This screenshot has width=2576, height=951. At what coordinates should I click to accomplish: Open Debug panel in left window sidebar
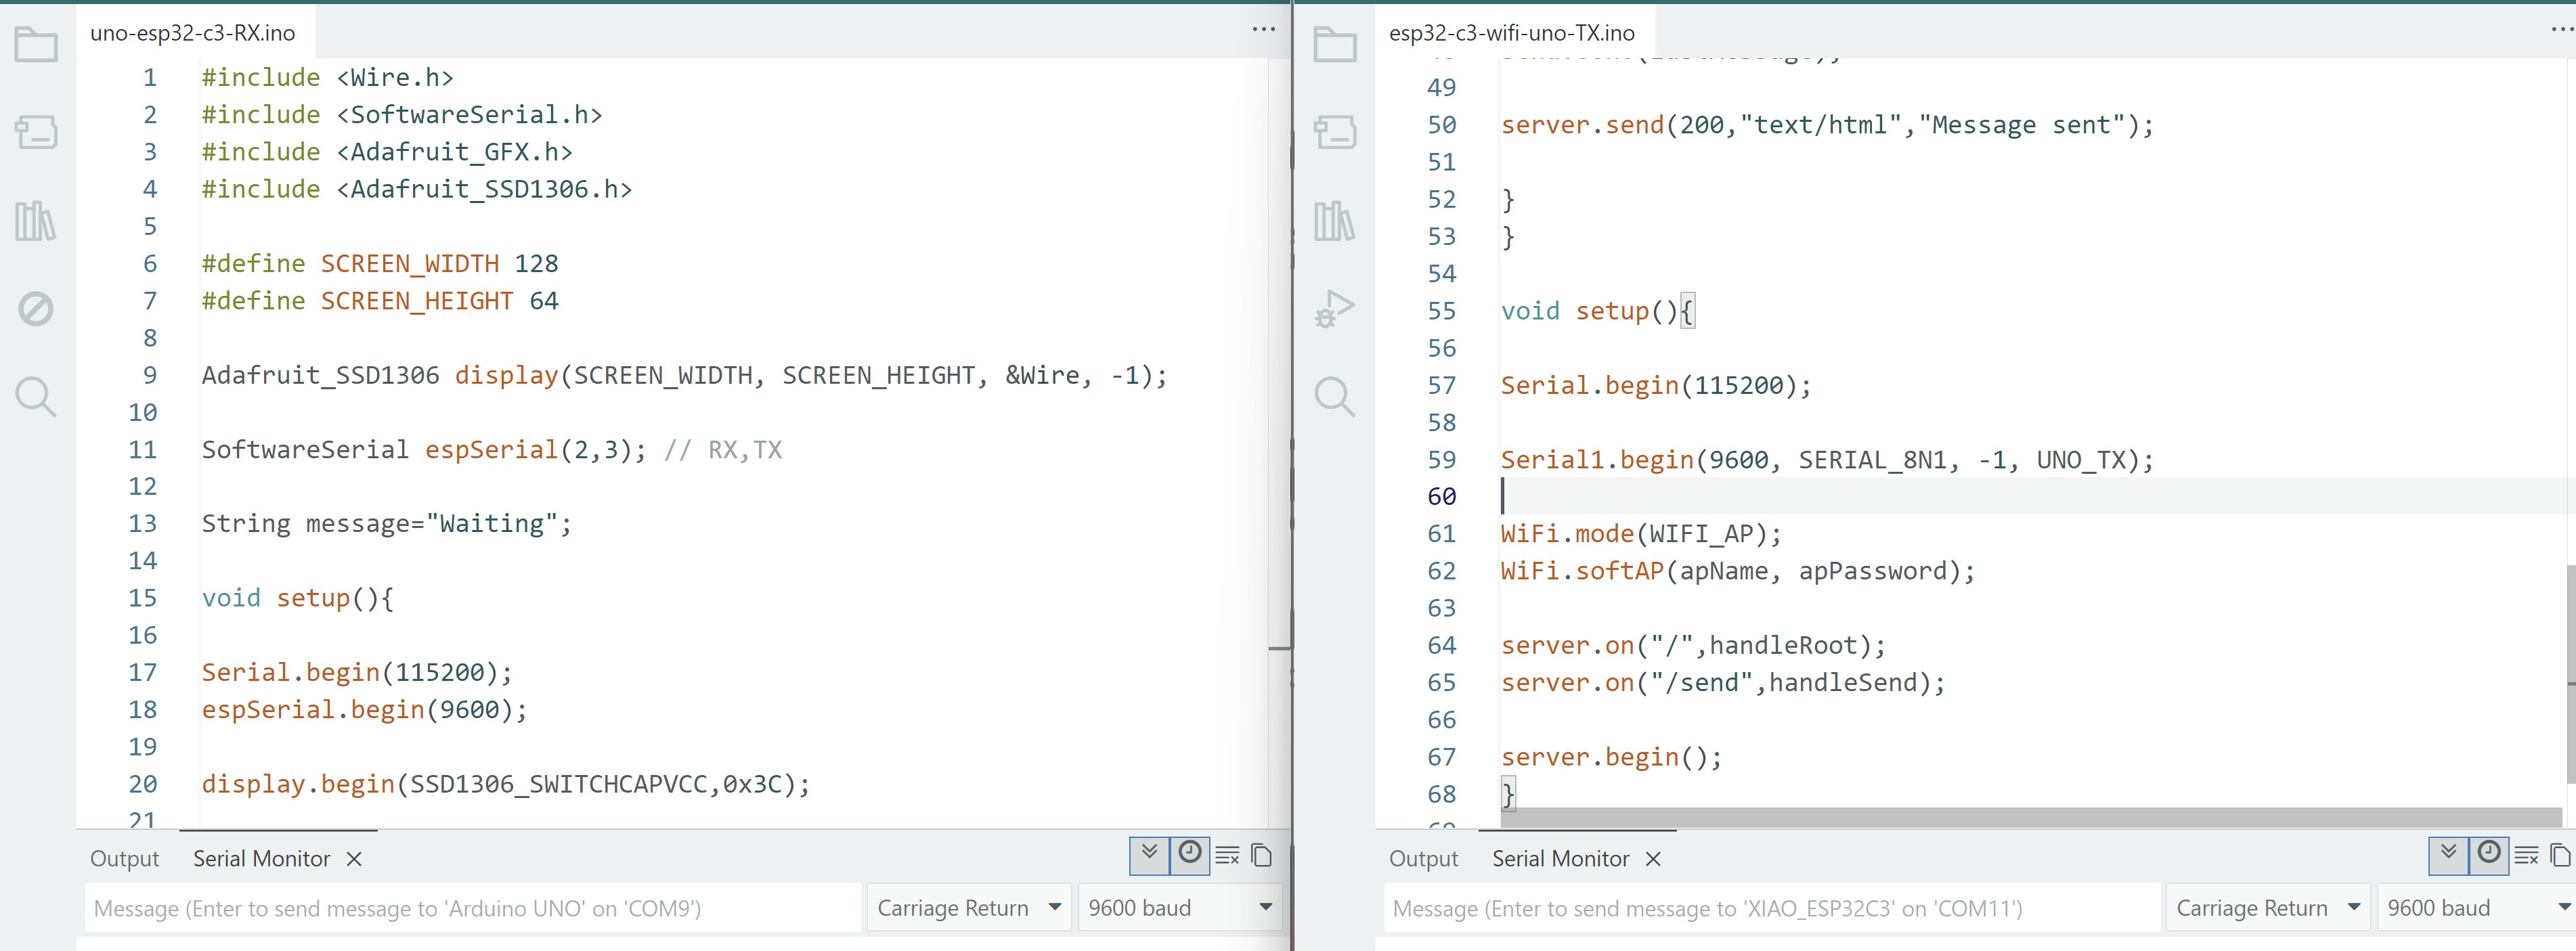pos(36,308)
